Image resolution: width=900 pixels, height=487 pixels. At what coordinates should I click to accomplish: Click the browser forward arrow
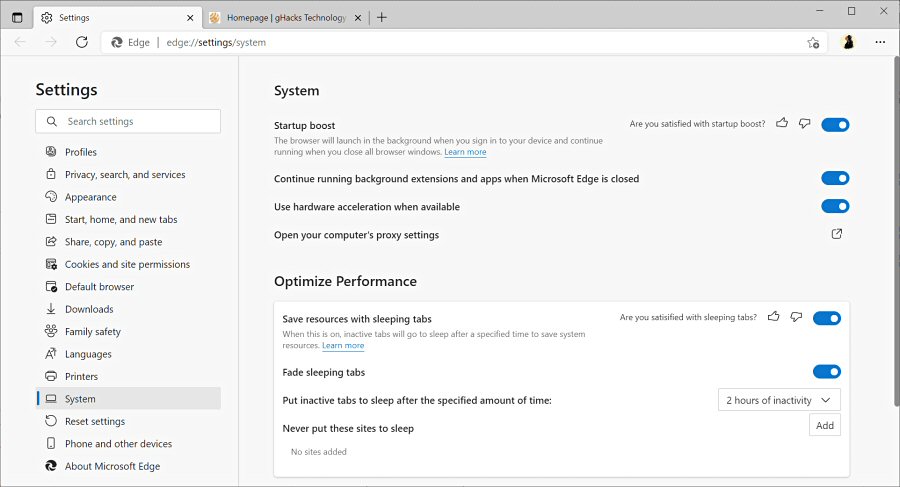(51, 42)
